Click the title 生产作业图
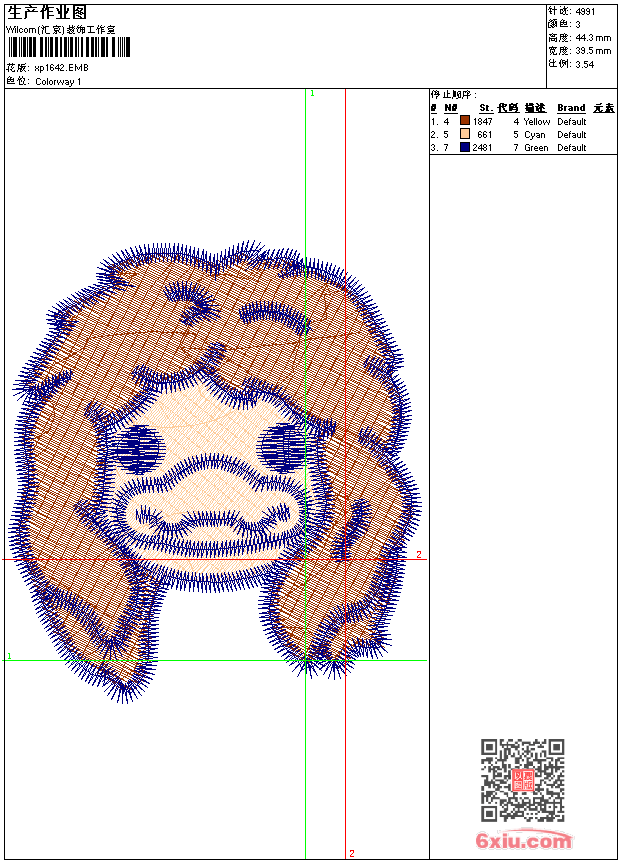The image size is (620, 860). (47, 13)
